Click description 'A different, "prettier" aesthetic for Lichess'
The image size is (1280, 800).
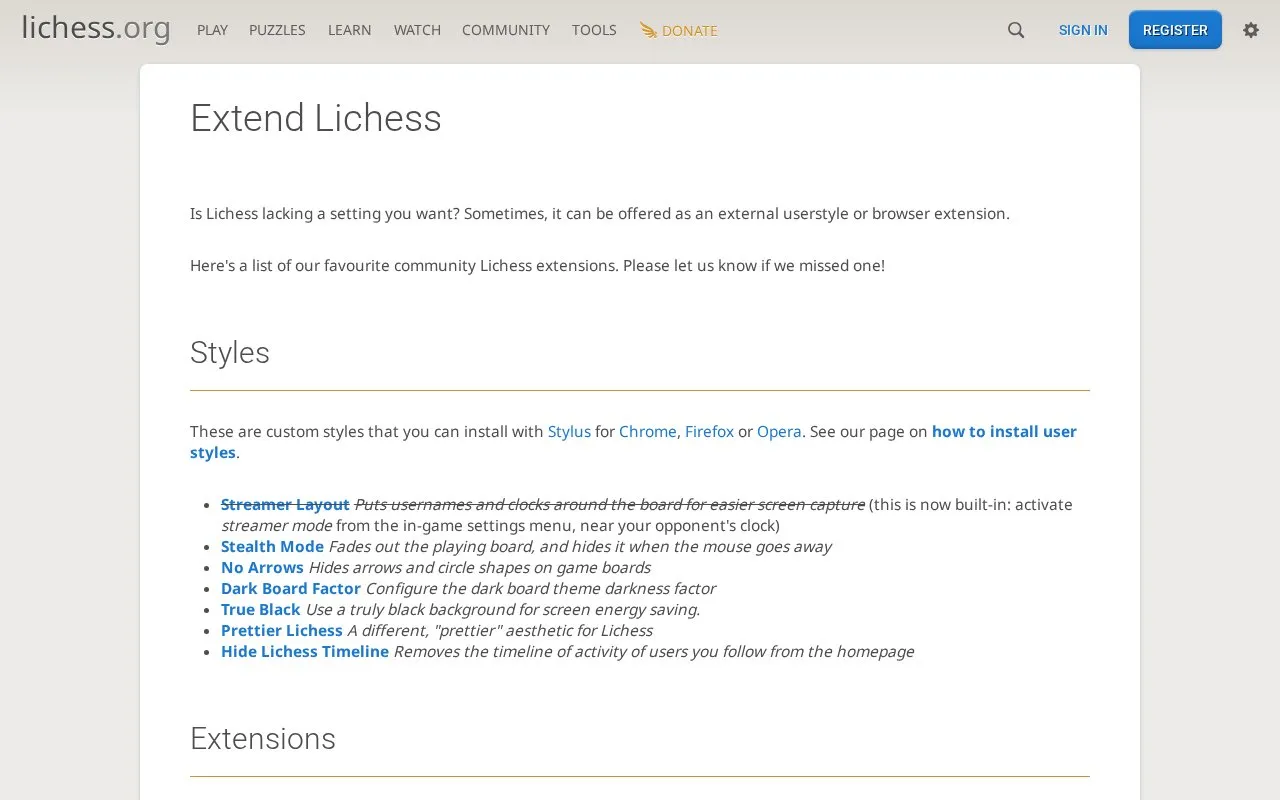(x=500, y=631)
